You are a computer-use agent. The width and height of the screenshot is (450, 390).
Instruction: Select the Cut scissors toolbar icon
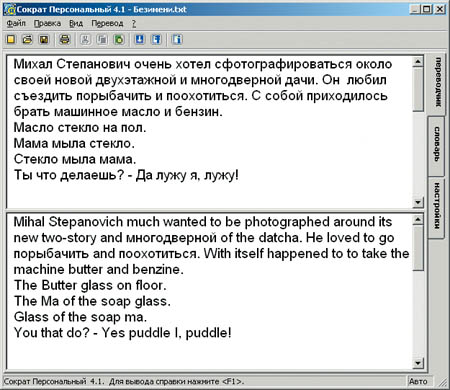click(x=85, y=40)
